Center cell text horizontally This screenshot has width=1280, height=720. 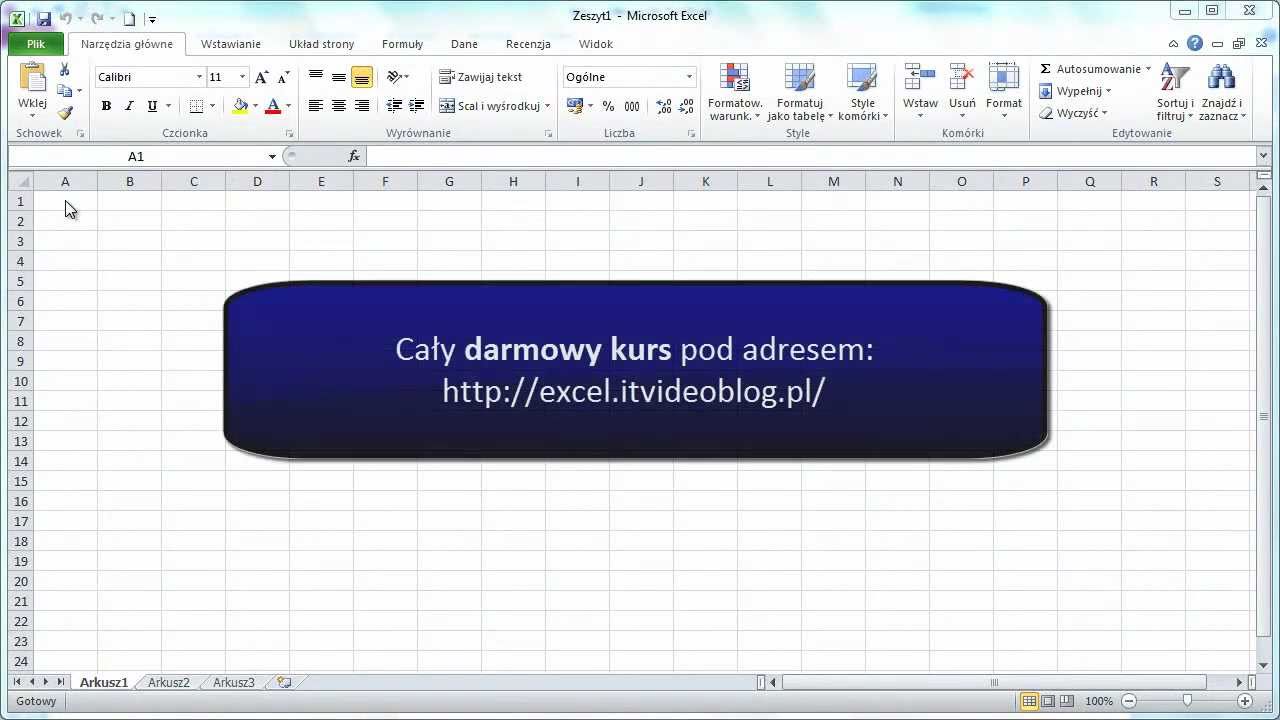click(339, 106)
